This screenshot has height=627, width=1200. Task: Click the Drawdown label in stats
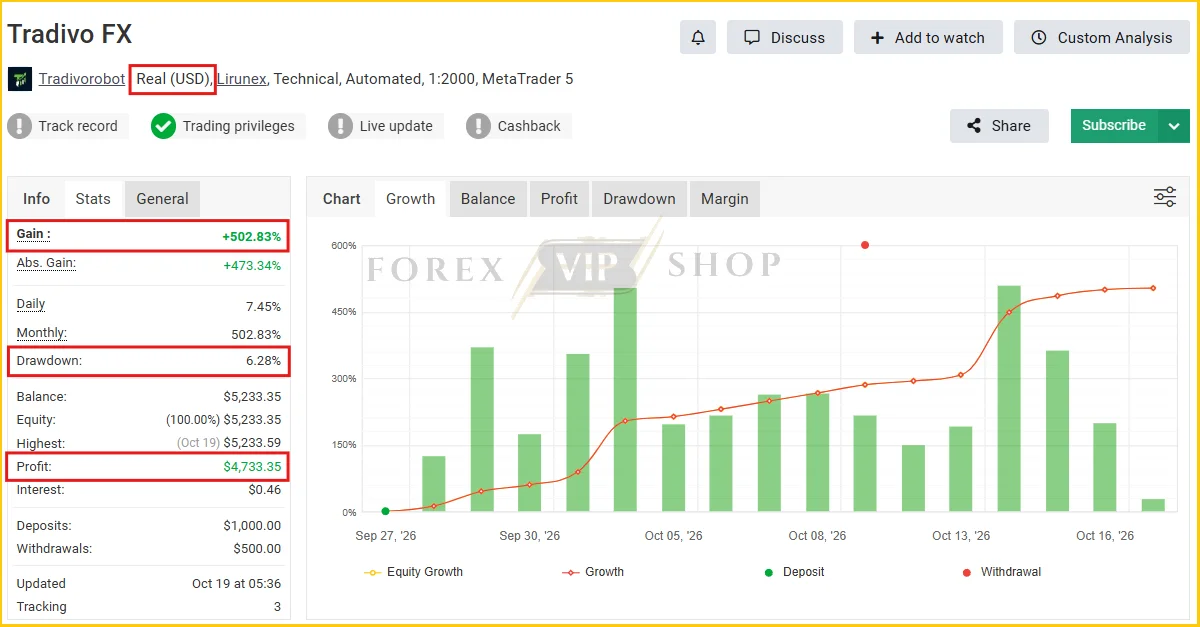pyautogui.click(x=49, y=360)
